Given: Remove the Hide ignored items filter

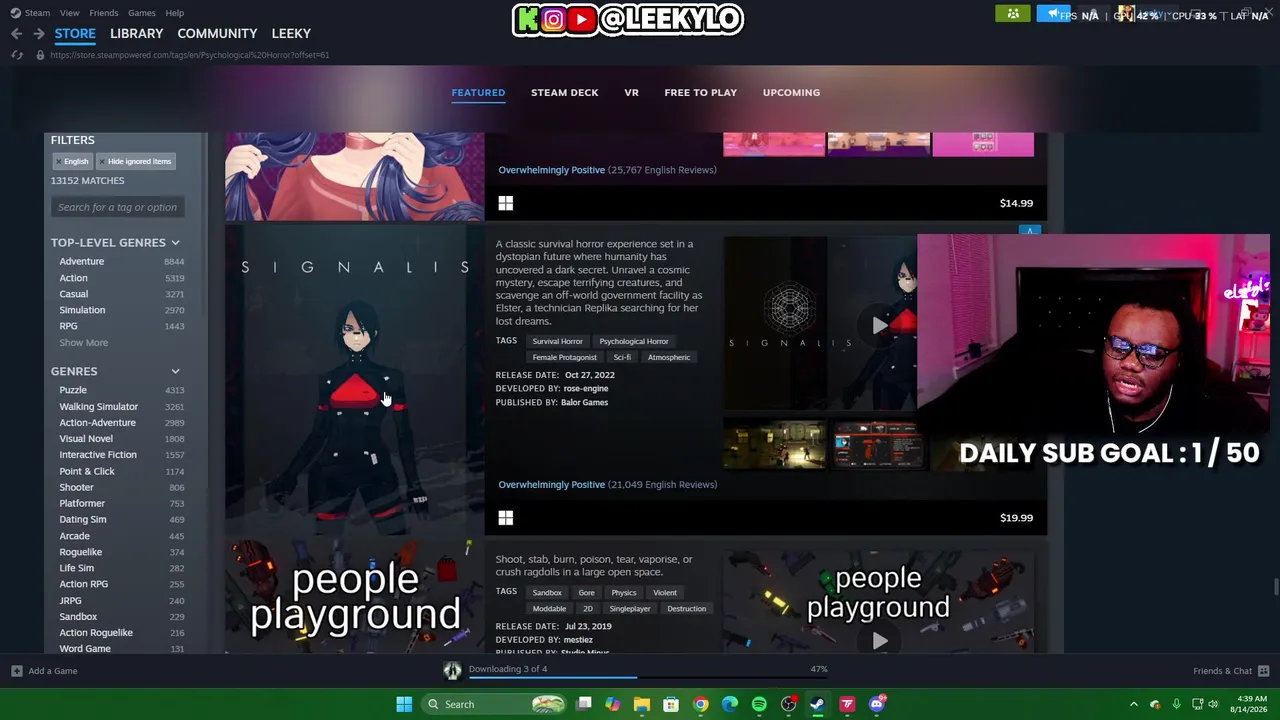Looking at the screenshot, I should tap(135, 161).
